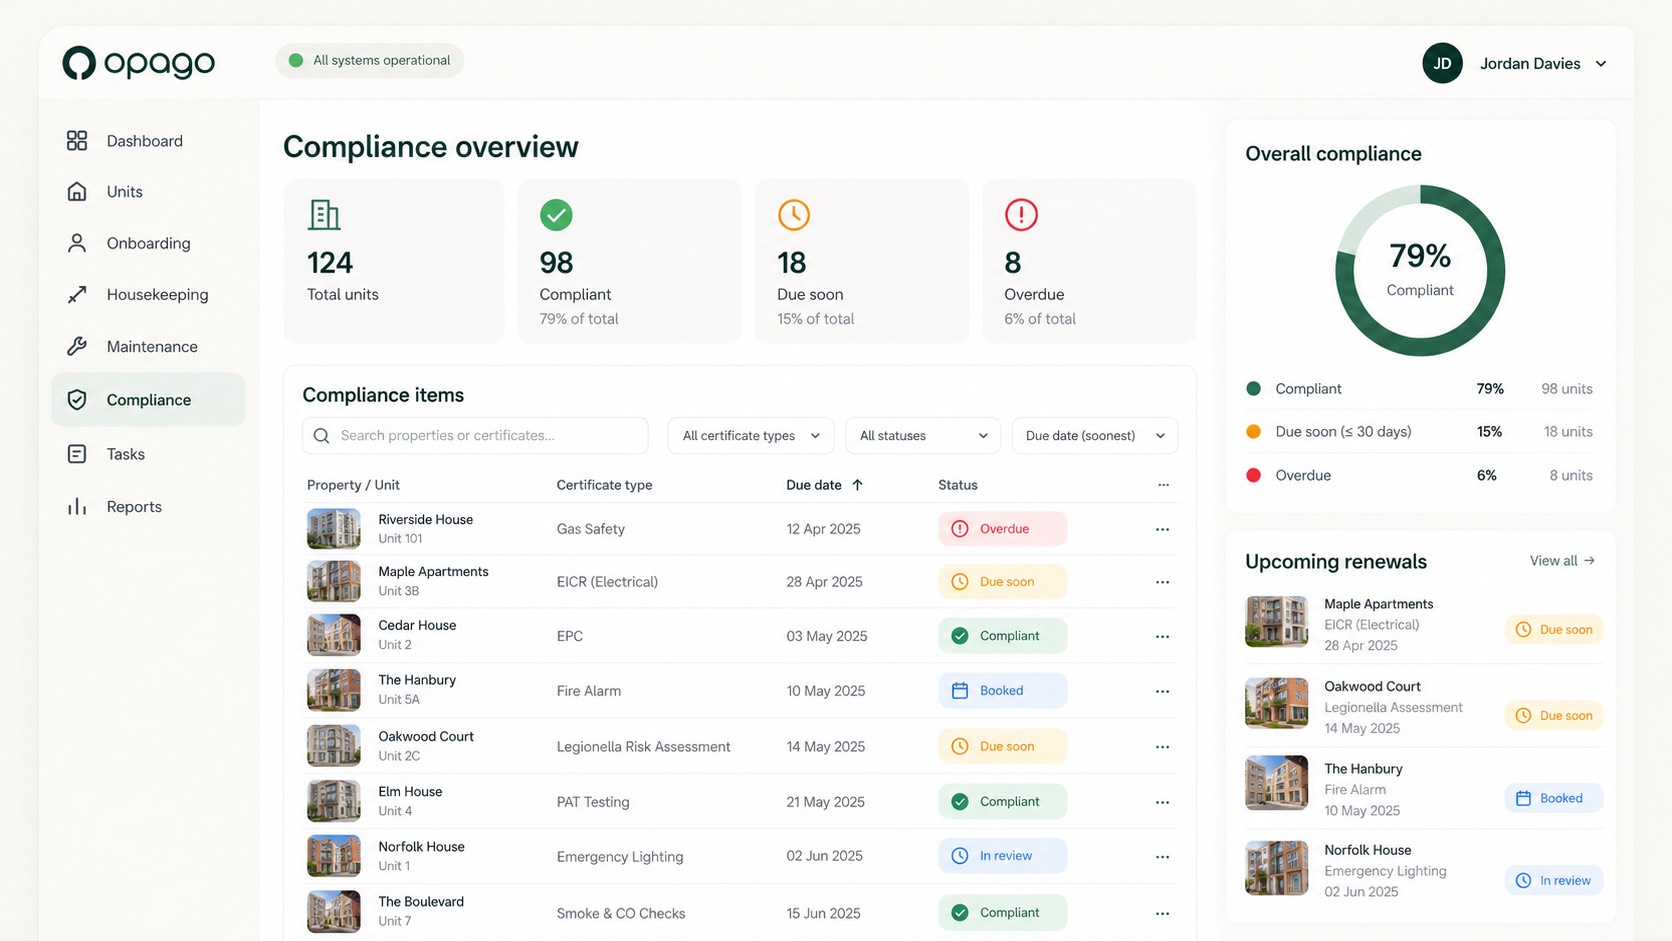Click the Housekeeping broom icon
Image resolution: width=1672 pixels, height=941 pixels.
(77, 294)
